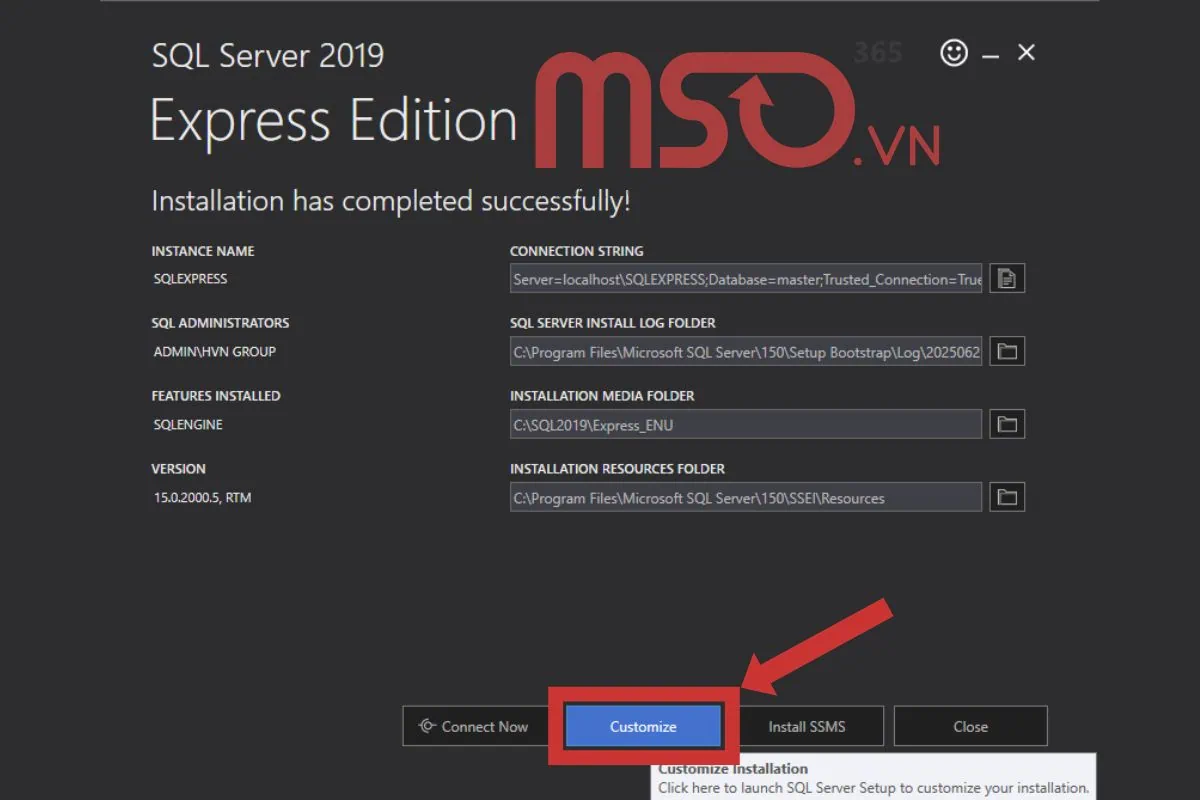
Task: Select the install log folder path field
Action: click(745, 351)
